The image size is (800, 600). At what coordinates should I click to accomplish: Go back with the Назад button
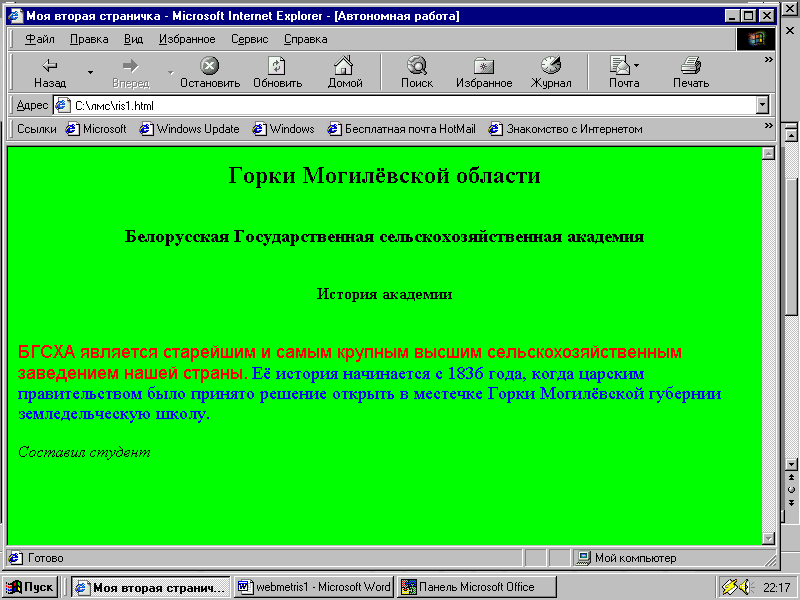[x=50, y=72]
